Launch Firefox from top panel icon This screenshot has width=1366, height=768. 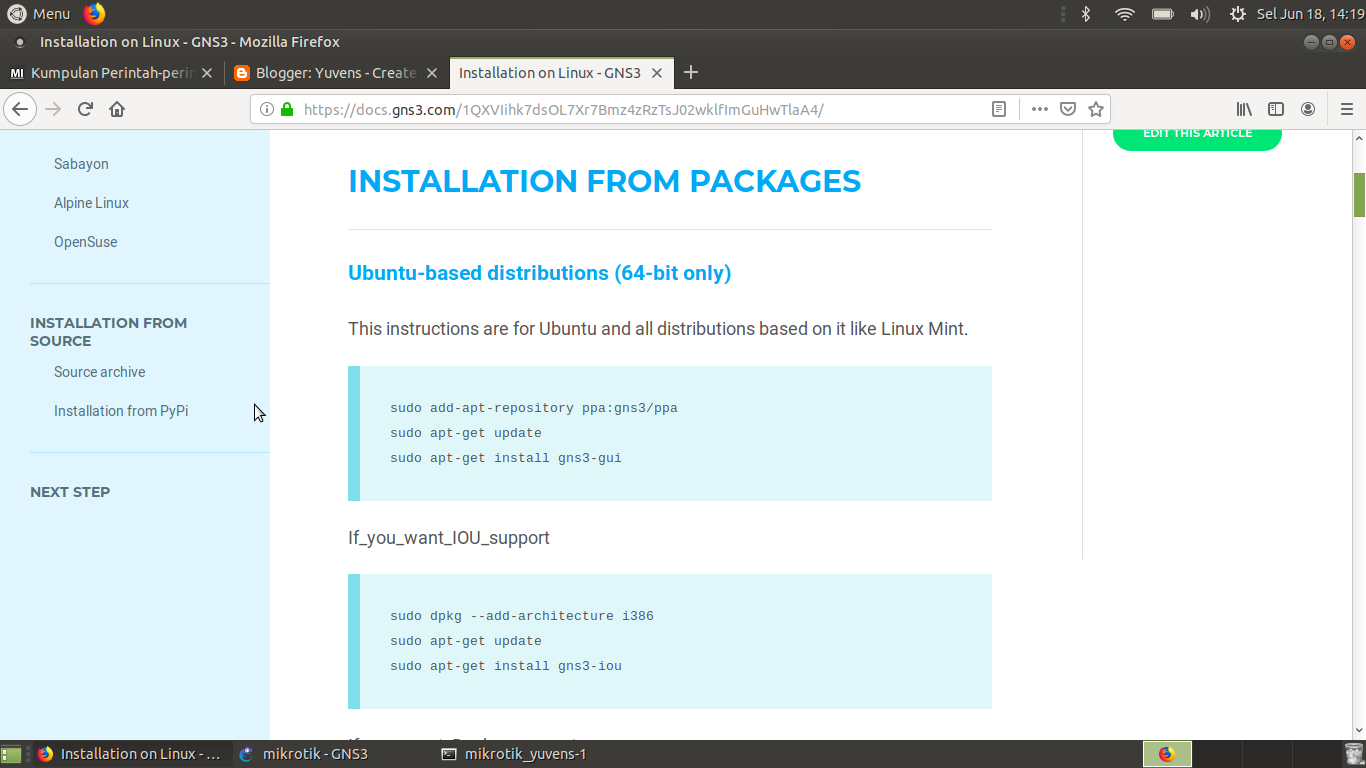tap(94, 14)
